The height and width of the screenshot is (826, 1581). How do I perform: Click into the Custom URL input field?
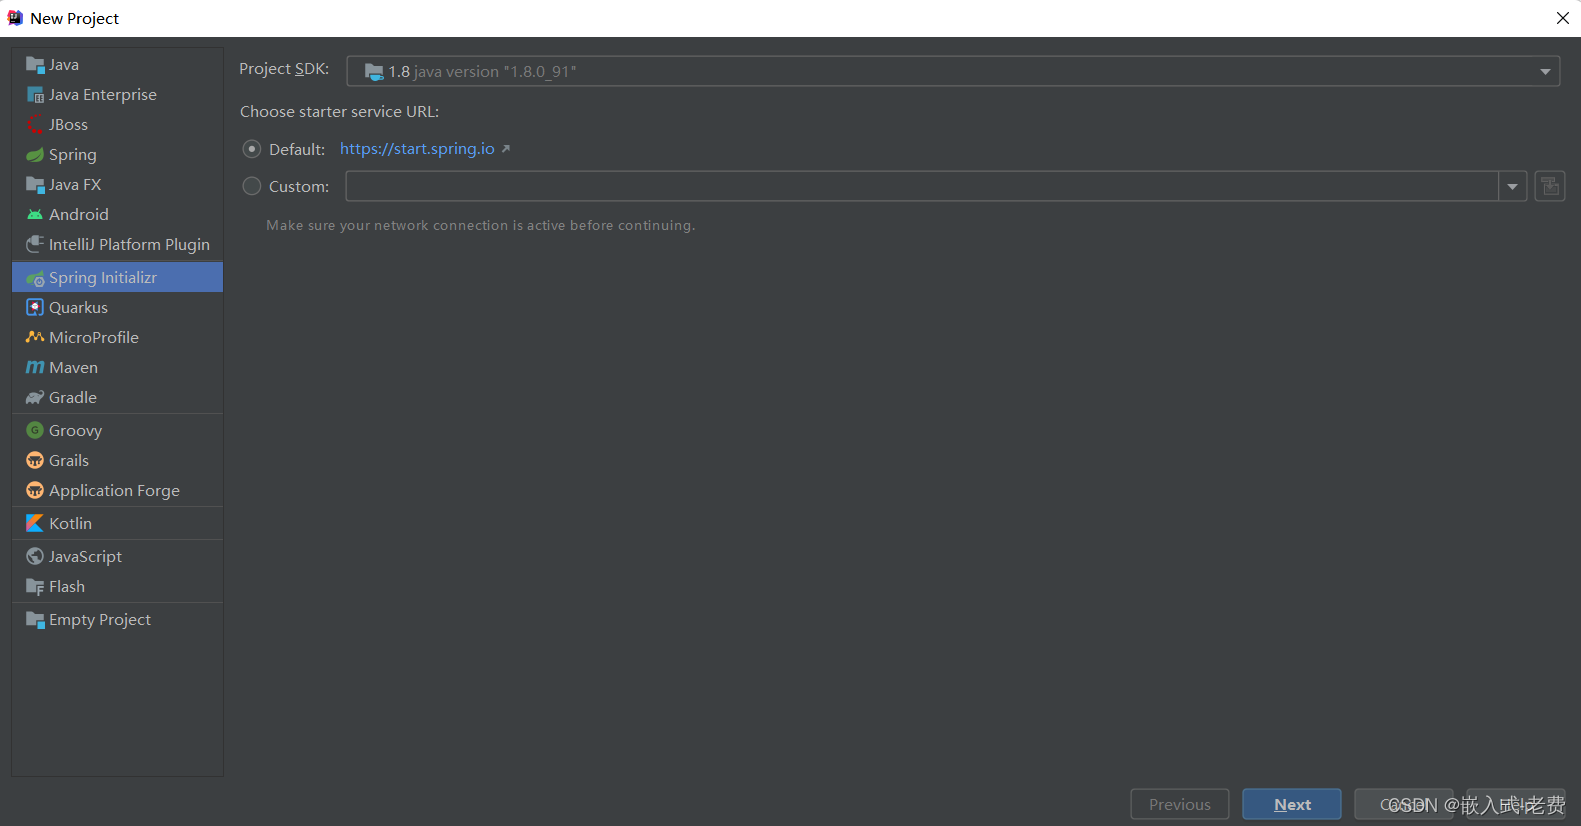point(922,186)
